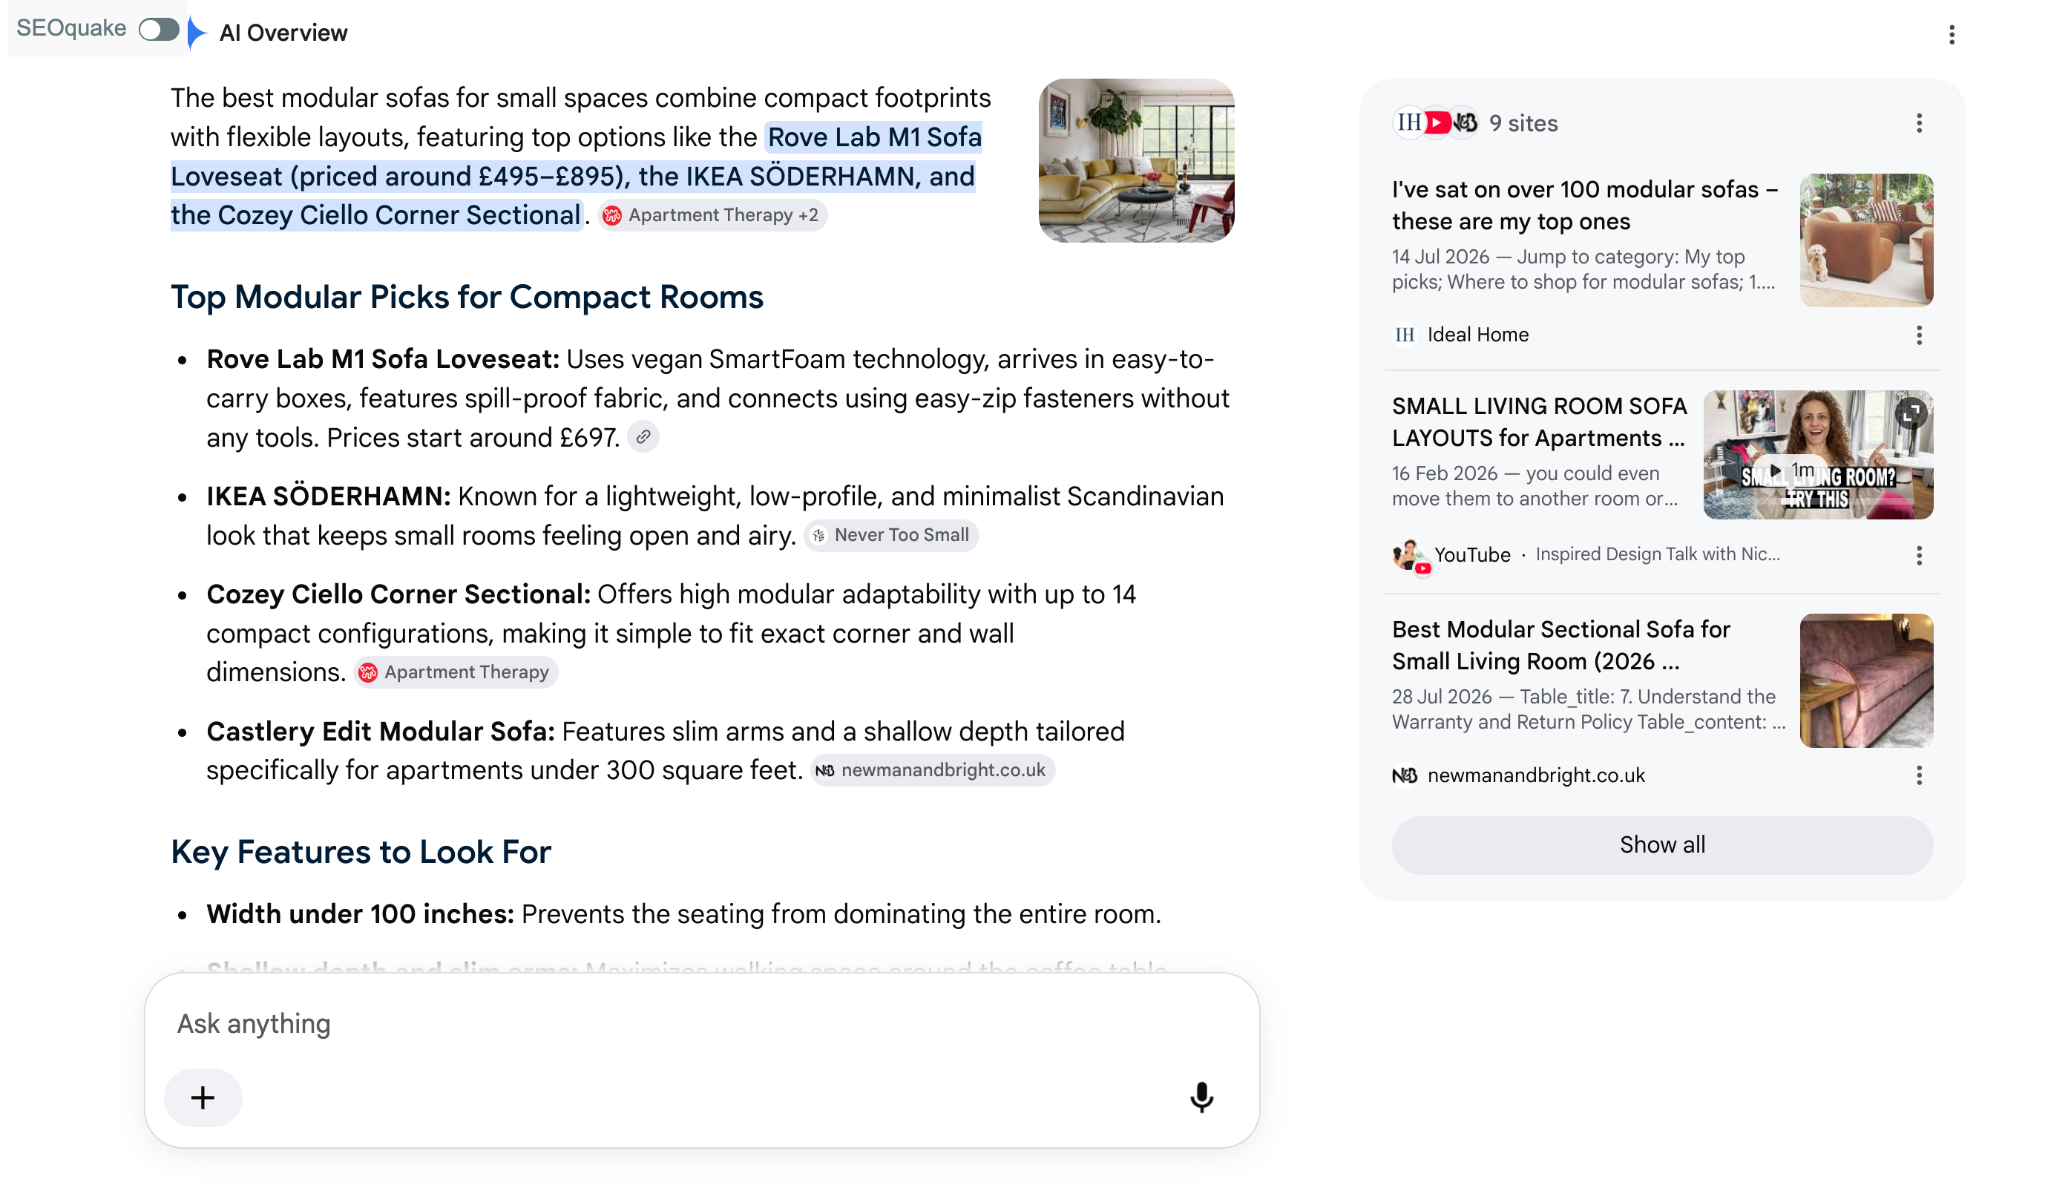Click the AI Overview sparkle icon
The width and height of the screenshot is (2048, 1202).
pyautogui.click(x=197, y=32)
